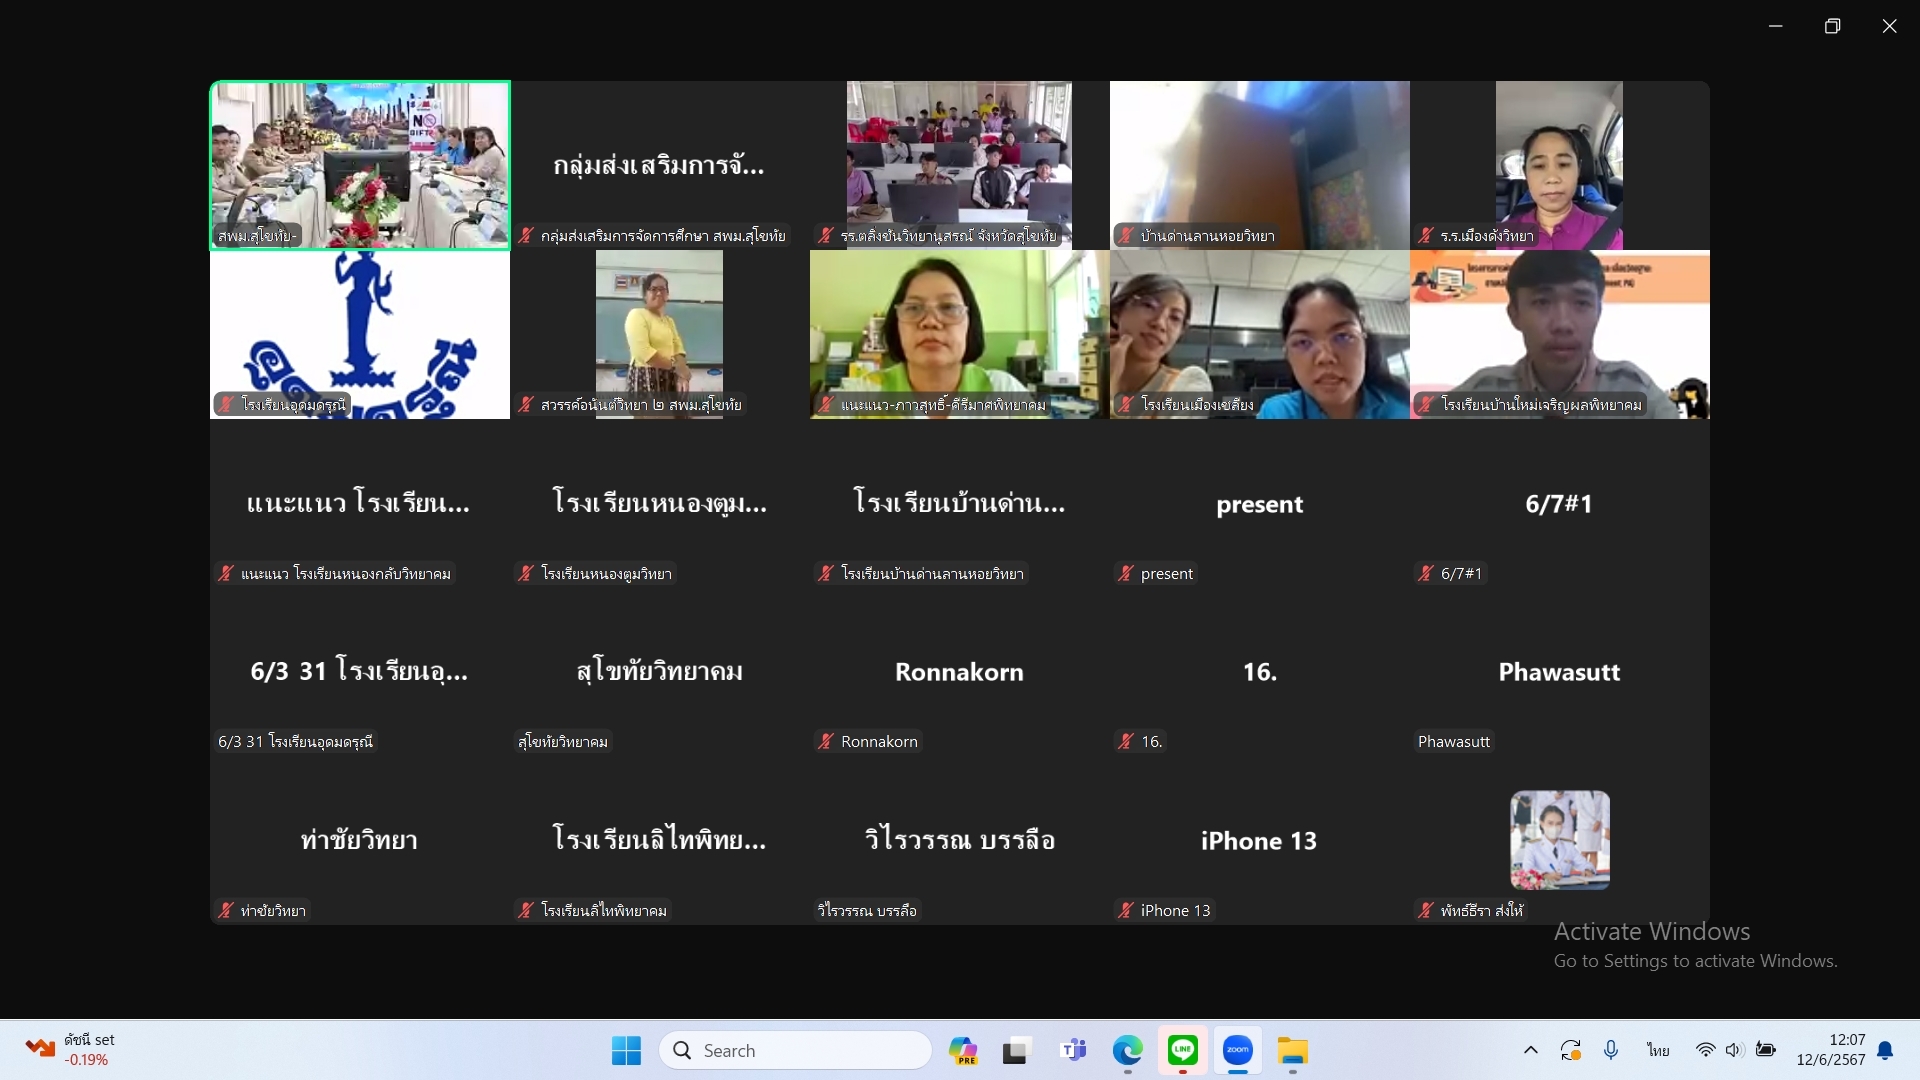Open File Explorer from taskbar
Viewport: 1920px width, 1080px height.
1292,1050
